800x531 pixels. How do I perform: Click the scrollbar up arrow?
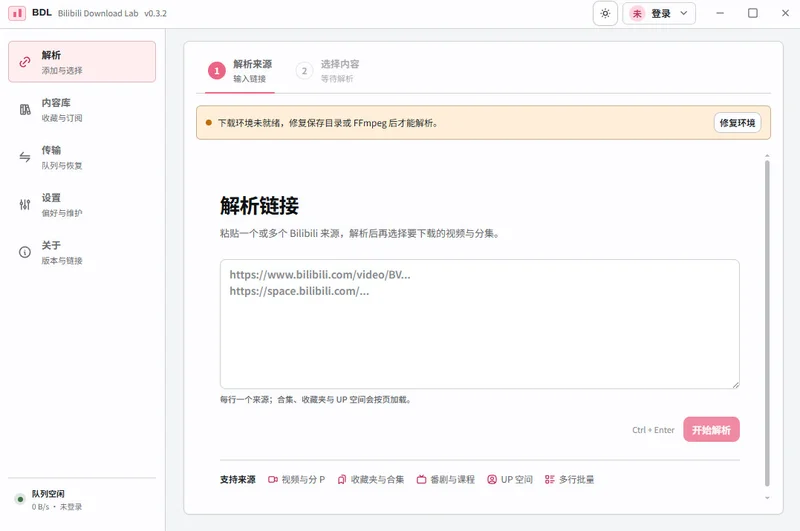767,156
